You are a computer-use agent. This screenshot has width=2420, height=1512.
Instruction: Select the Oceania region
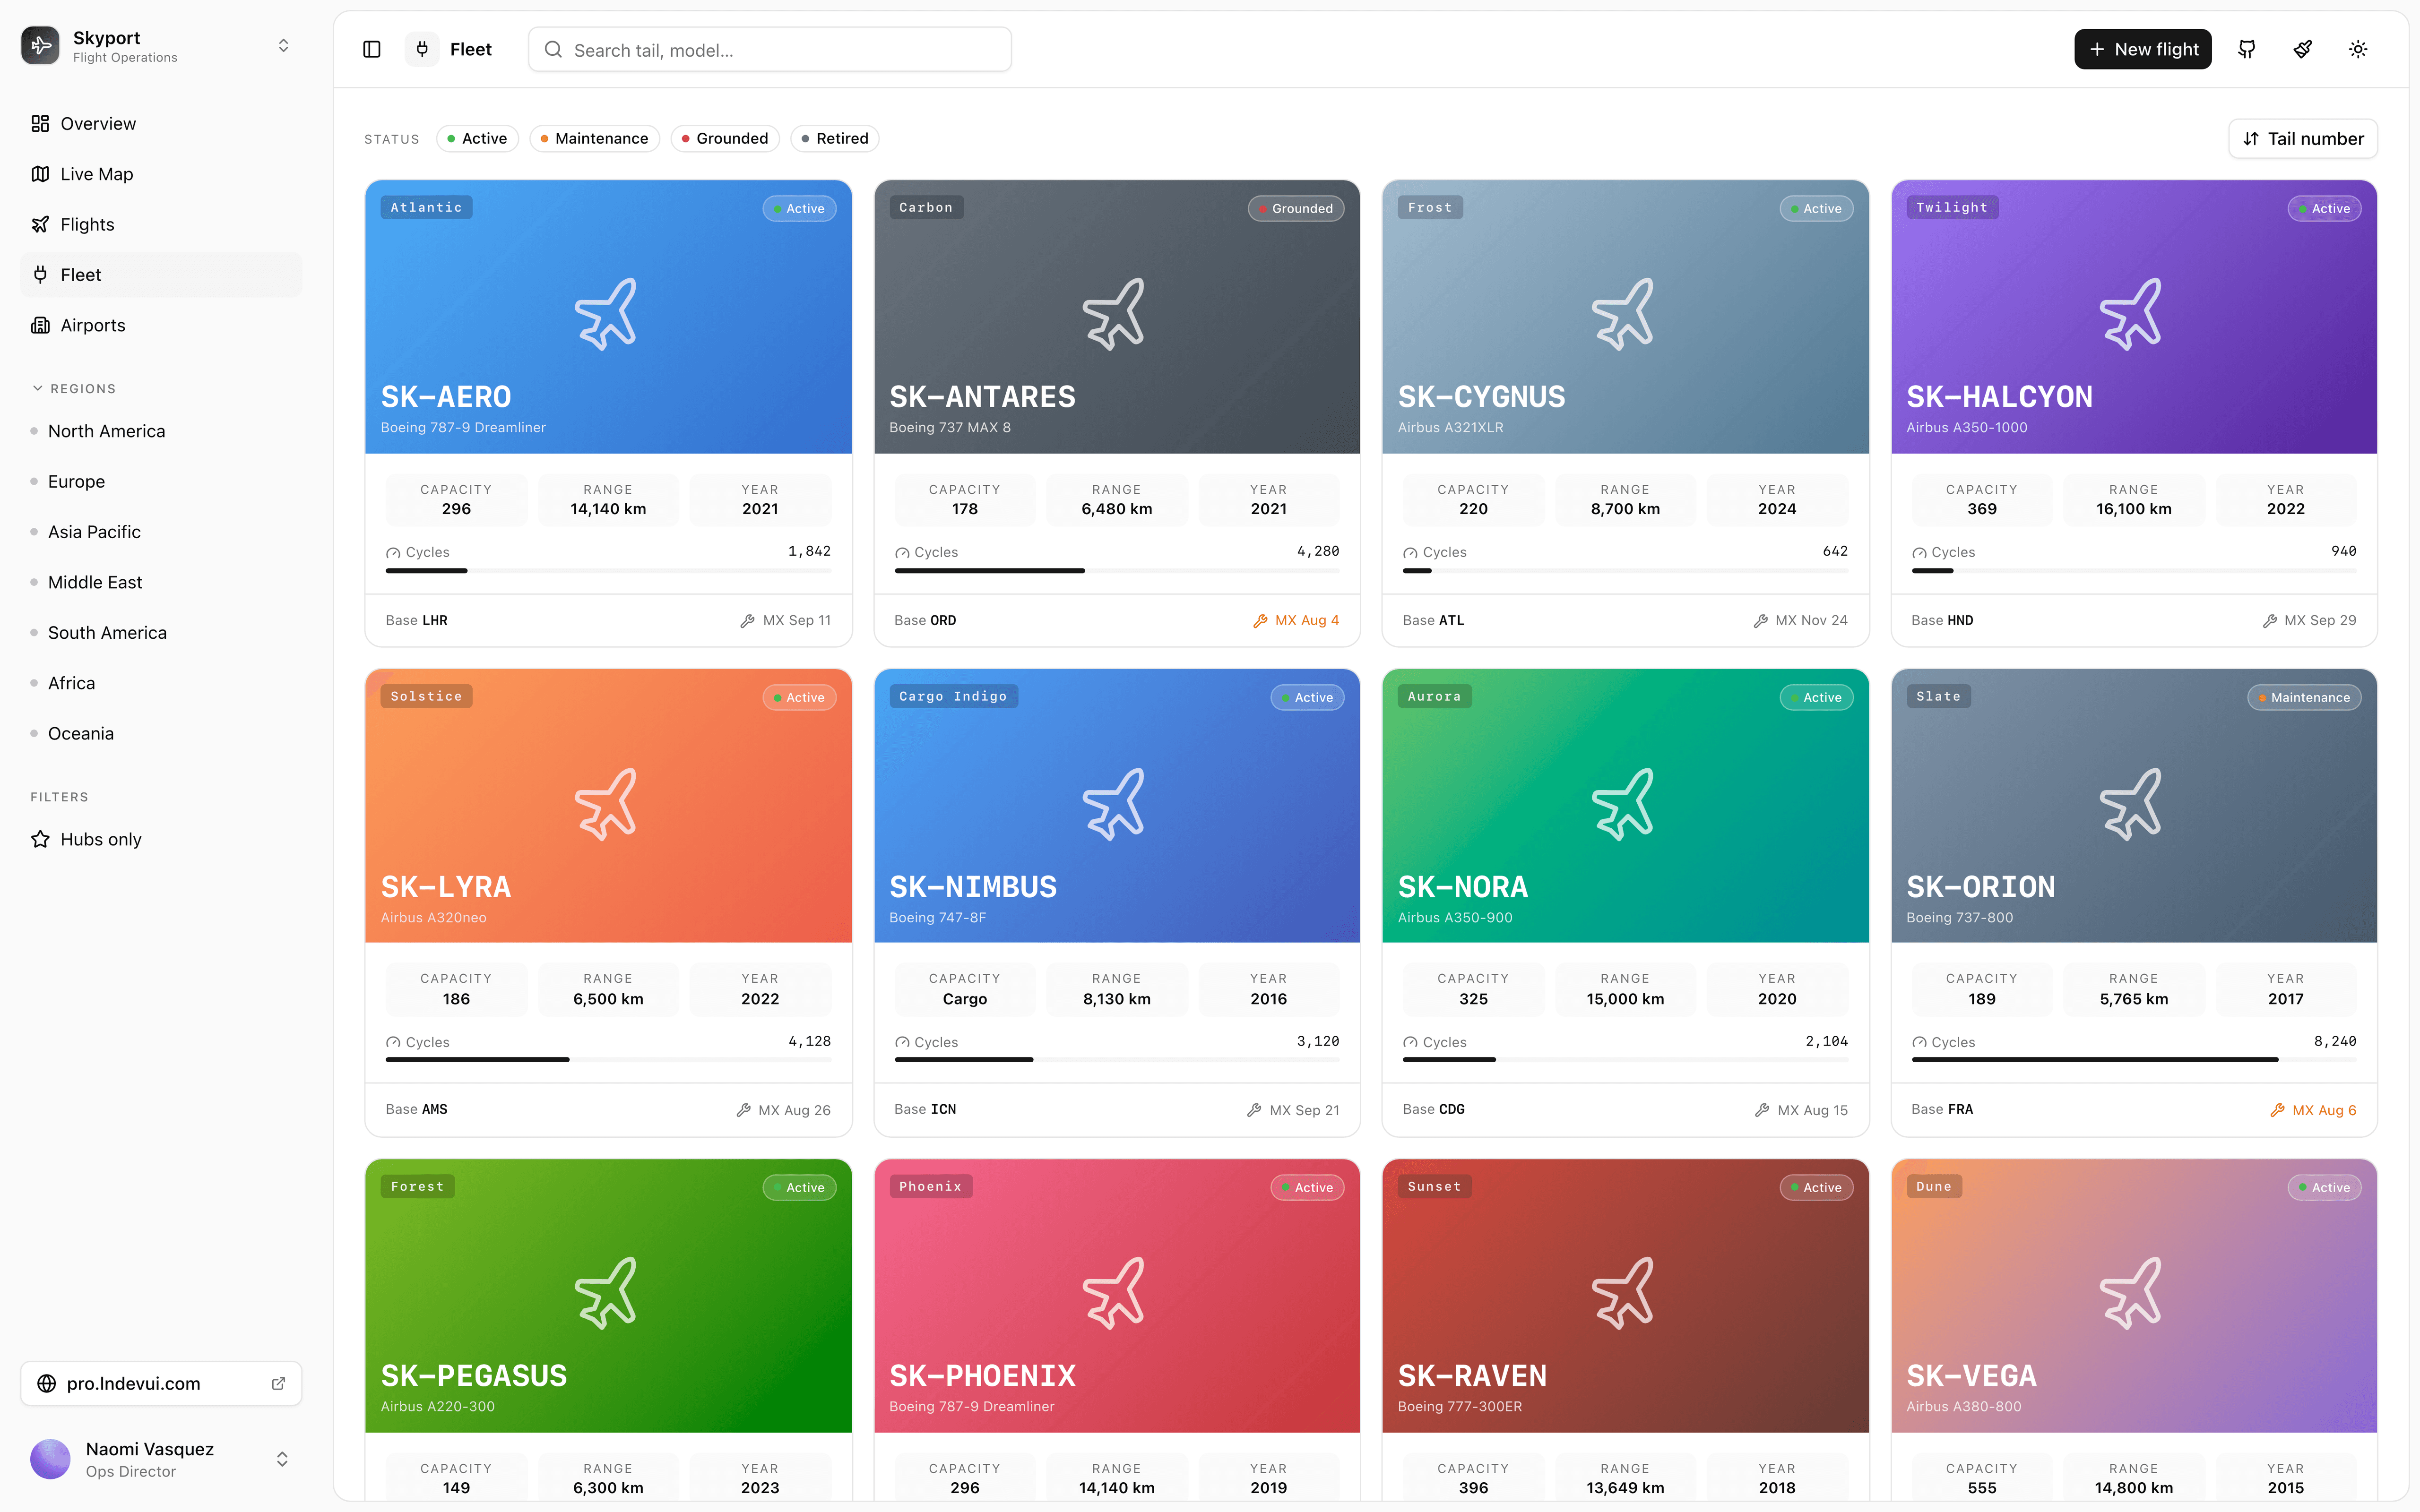pos(161,733)
